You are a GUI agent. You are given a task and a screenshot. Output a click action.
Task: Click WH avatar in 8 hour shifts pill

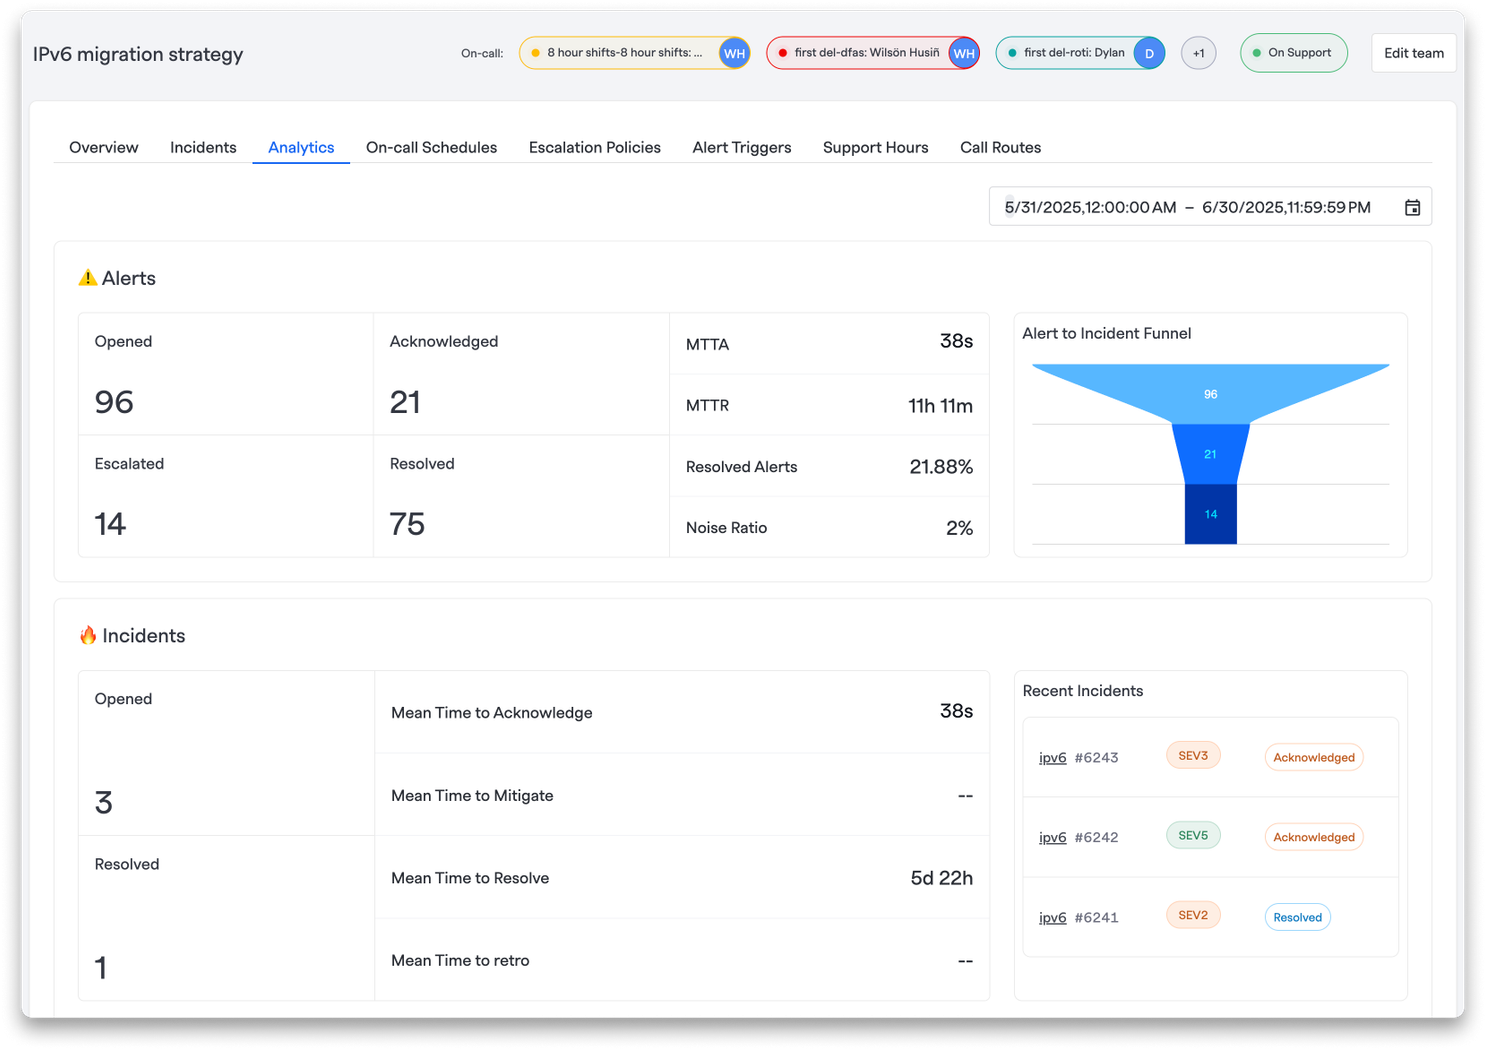734,53
